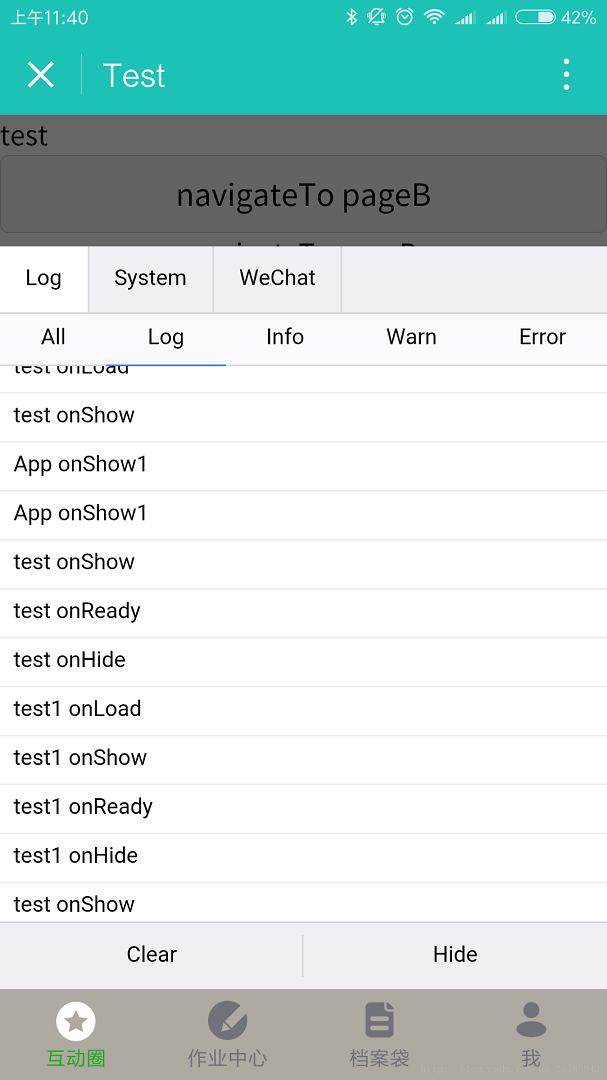Open 作业中心 pencil icon tab
This screenshot has height=1080, width=607.
[227, 1022]
